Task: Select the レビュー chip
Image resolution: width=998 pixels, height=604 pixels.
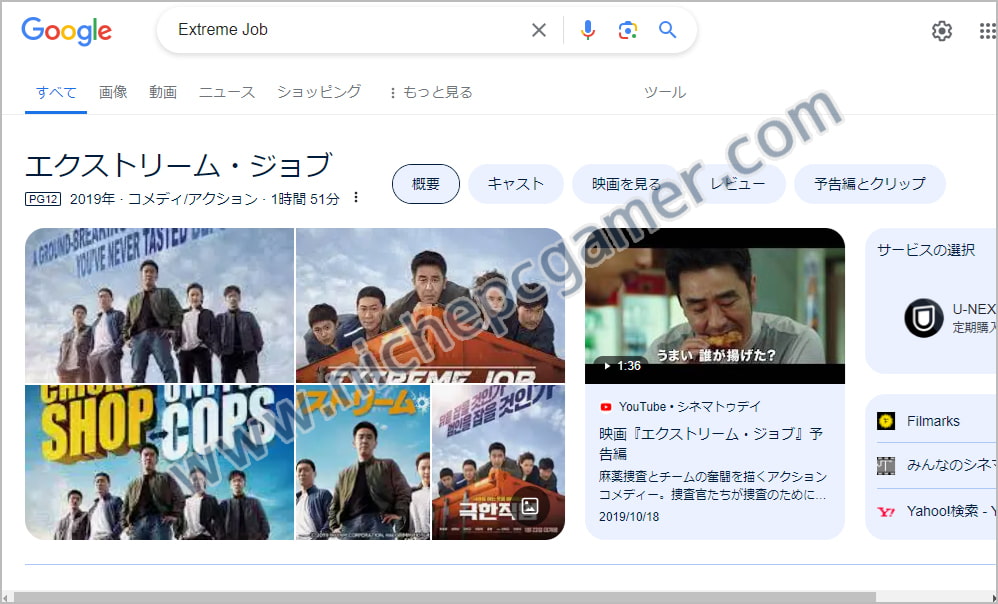Action: tap(737, 184)
